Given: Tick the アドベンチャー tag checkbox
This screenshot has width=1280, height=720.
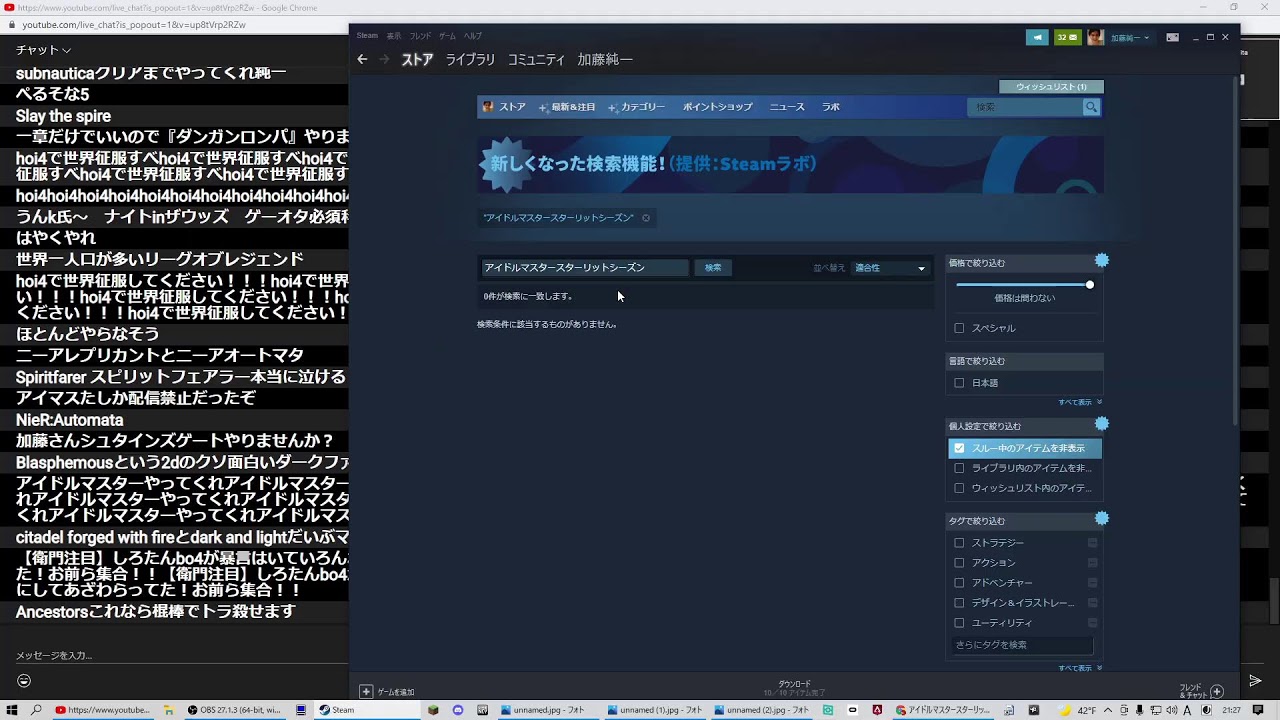Looking at the screenshot, I should pos(959,583).
